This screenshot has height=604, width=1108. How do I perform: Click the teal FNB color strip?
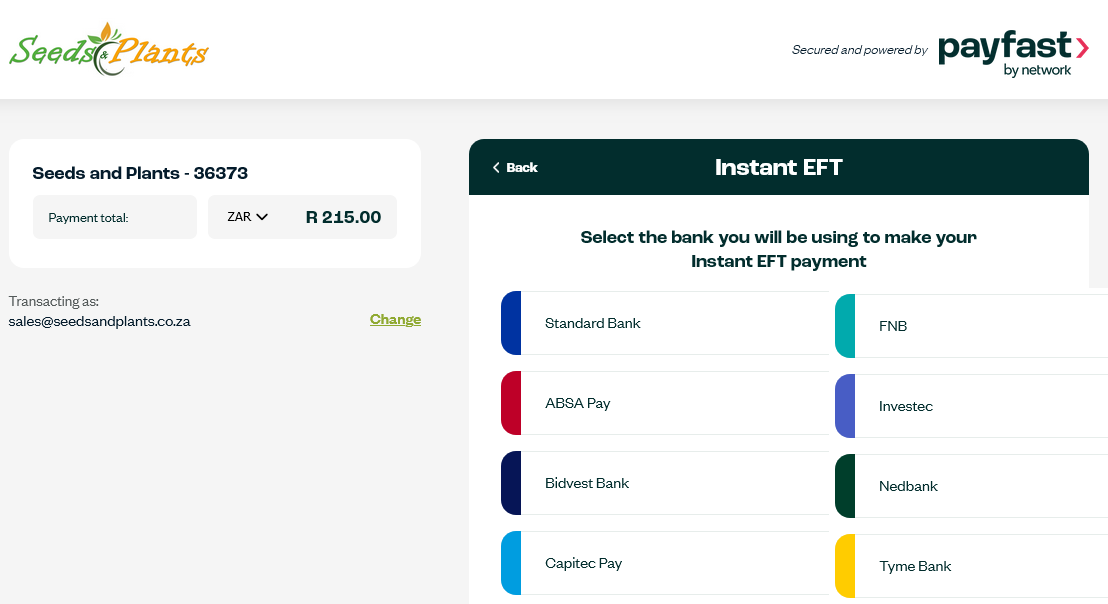click(x=845, y=326)
